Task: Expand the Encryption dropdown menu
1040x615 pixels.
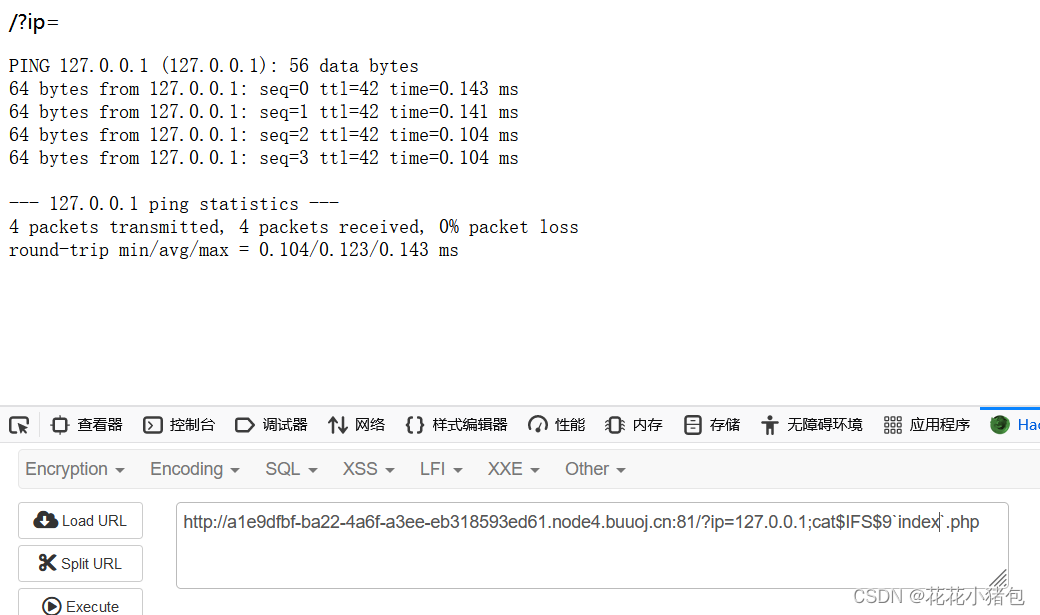Action: 75,469
